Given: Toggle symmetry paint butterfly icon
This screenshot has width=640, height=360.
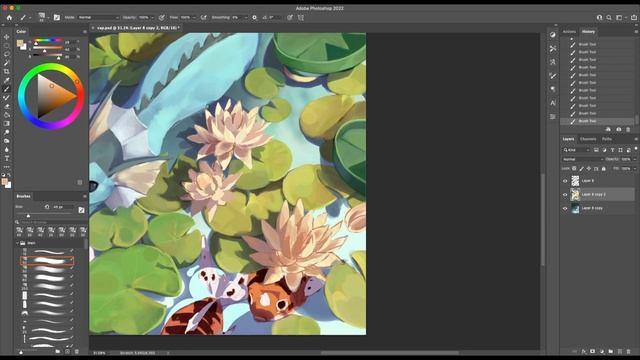Looking at the screenshot, I should [x=301, y=18].
